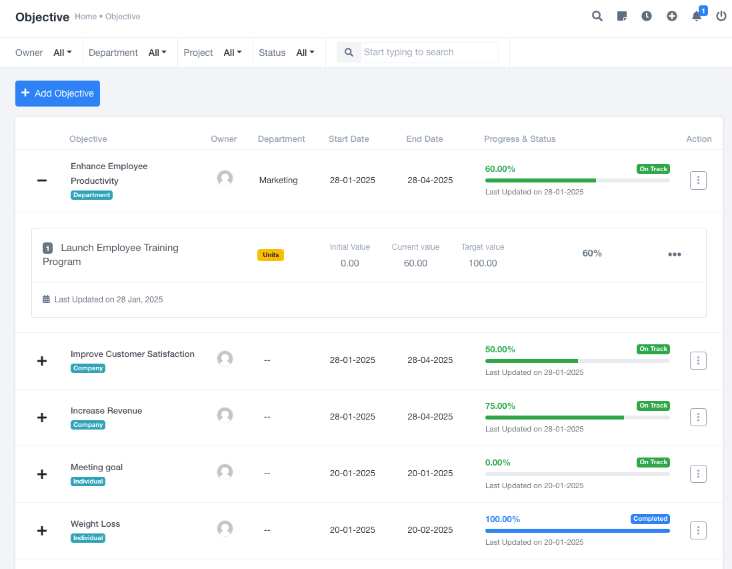Screen dimensions: 732x569
Task: Click the Increase Revenue progress bar
Action: pyautogui.click(x=577, y=417)
